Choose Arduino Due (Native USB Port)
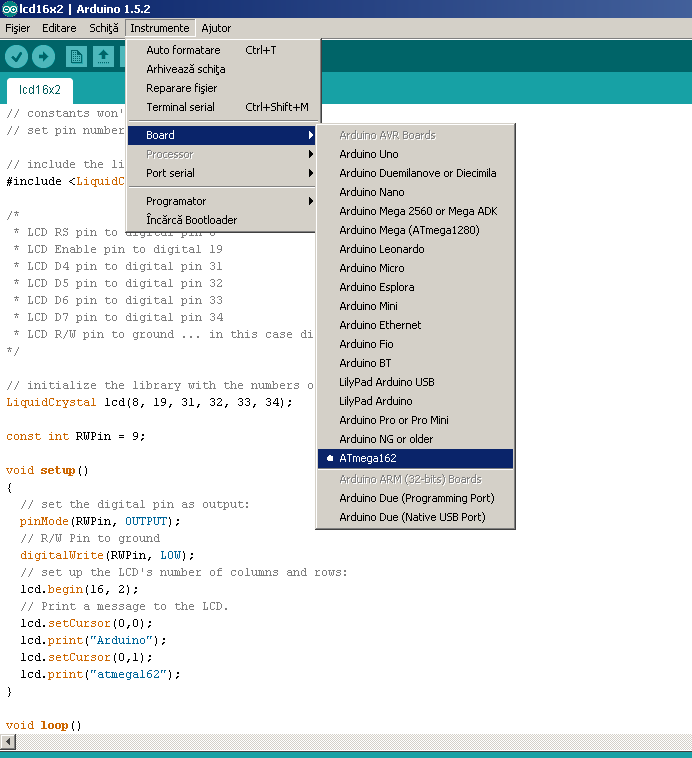692x758 pixels. (415, 517)
